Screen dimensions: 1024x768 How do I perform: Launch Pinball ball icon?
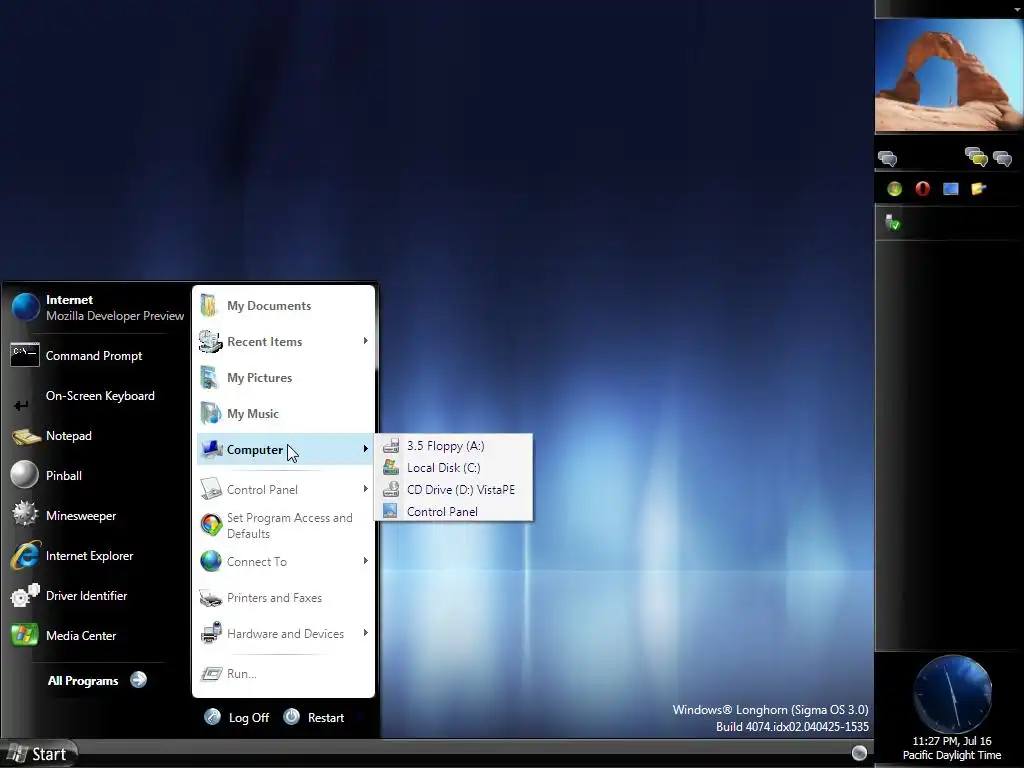tap(25, 475)
